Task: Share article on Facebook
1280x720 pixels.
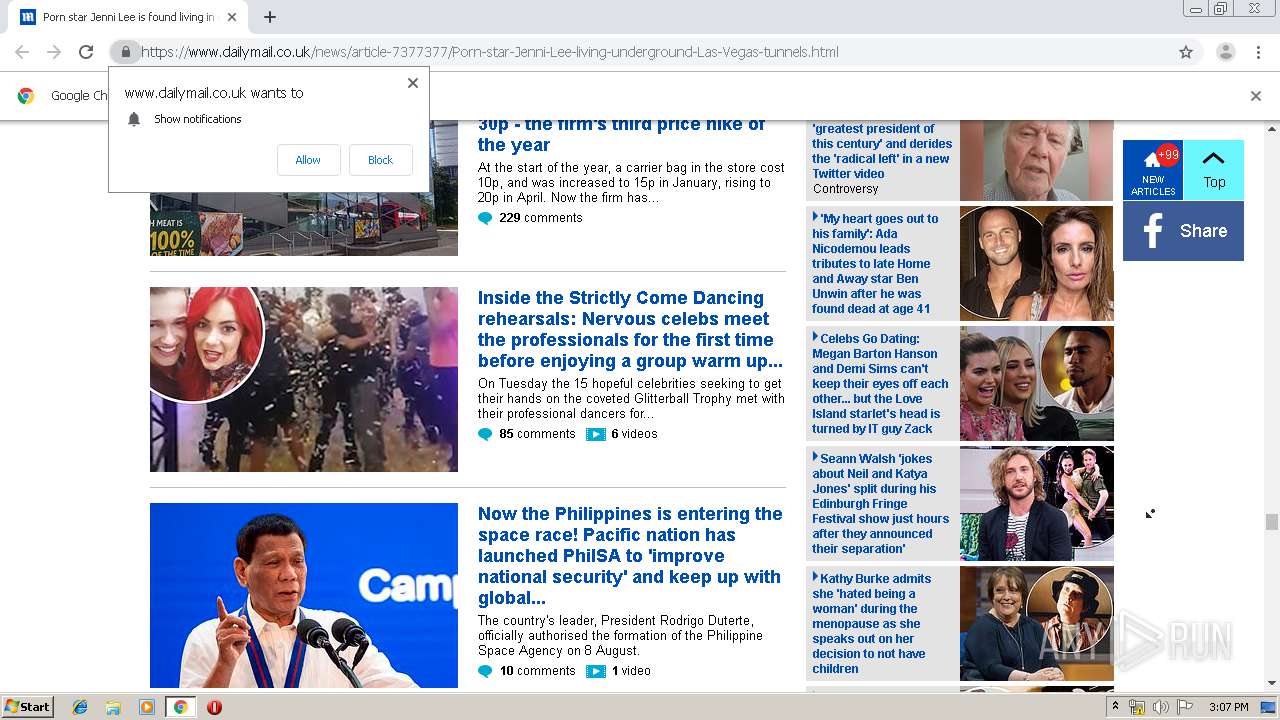Action: click(x=1183, y=231)
